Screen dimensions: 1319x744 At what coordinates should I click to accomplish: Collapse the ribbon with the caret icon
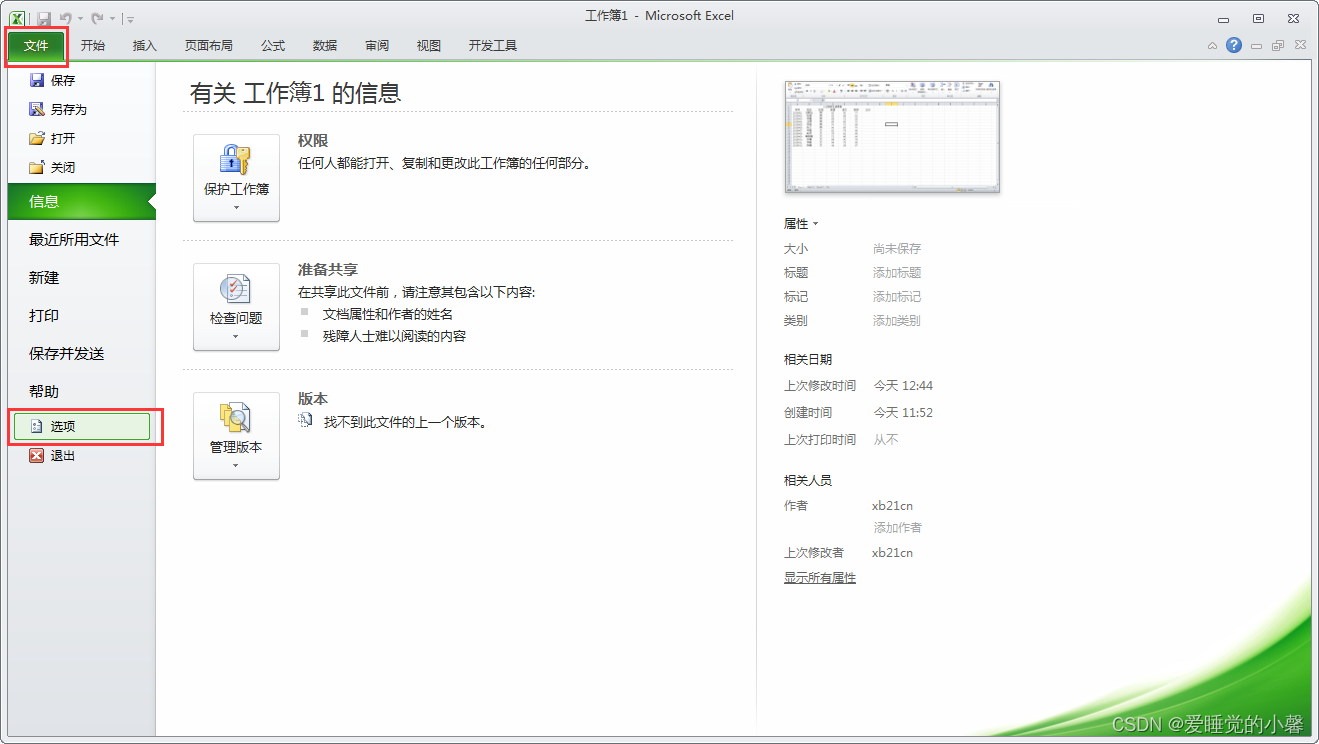(x=1212, y=46)
